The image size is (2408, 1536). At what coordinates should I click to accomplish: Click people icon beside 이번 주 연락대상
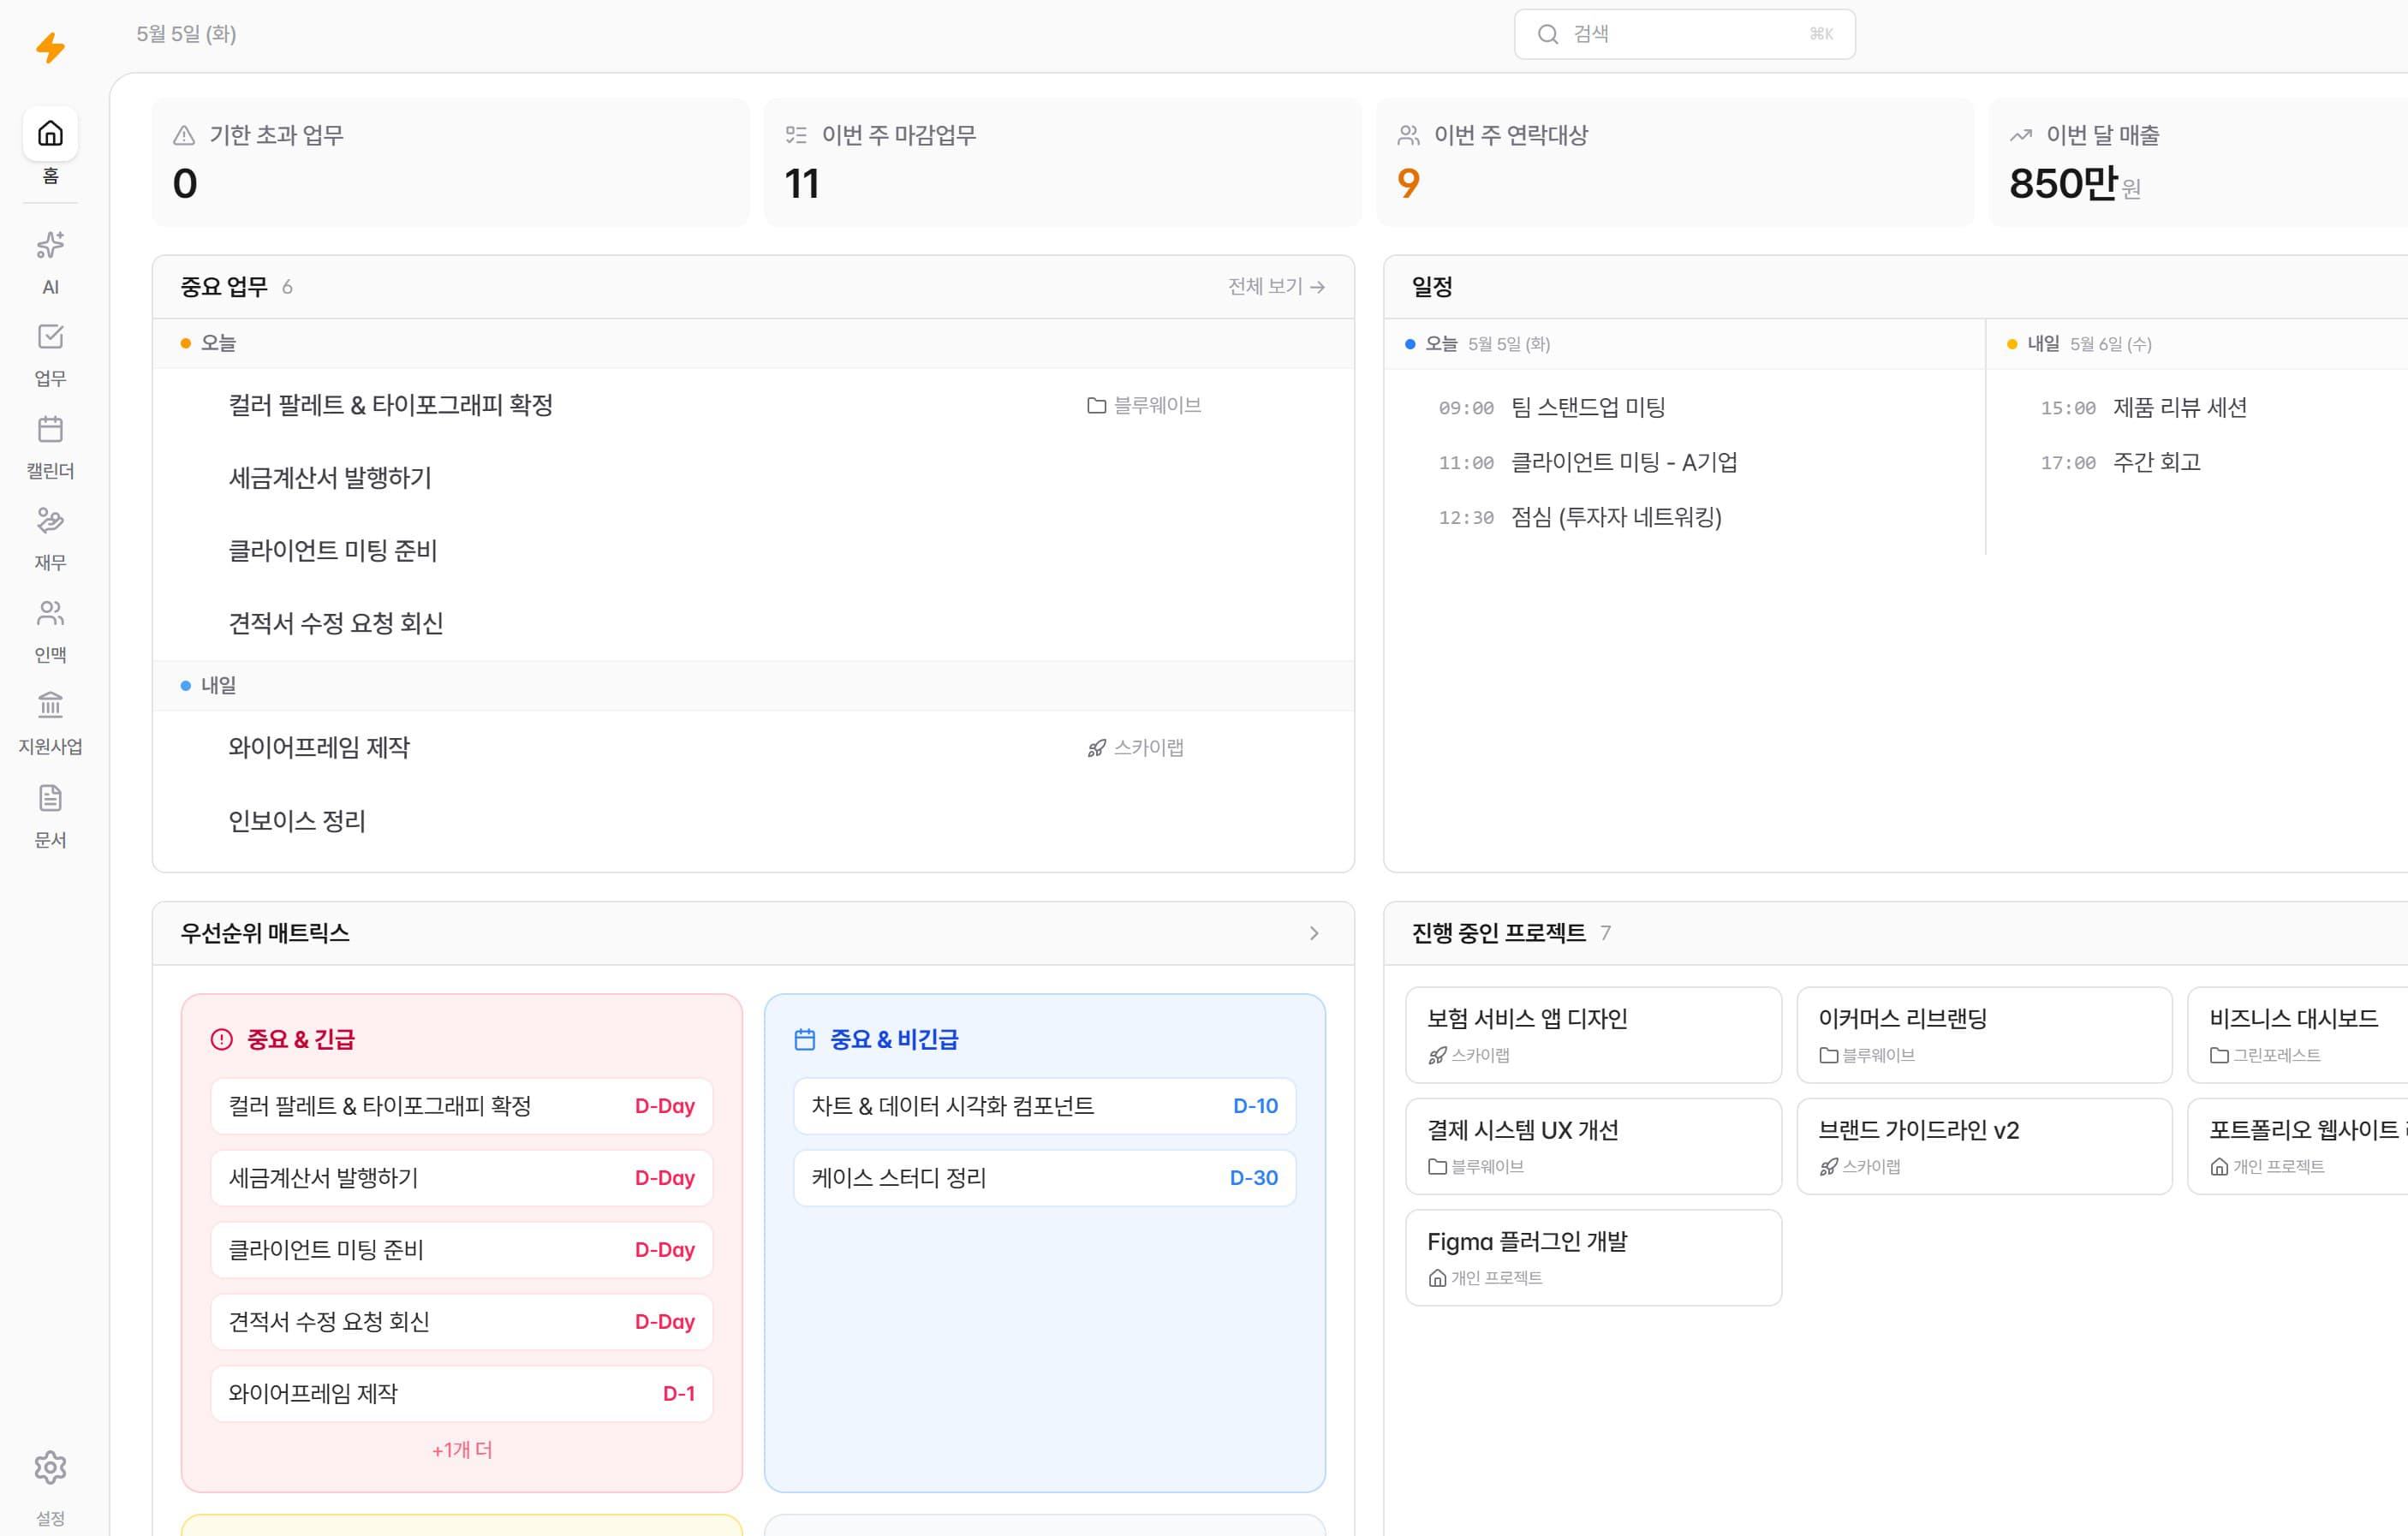click(x=1408, y=135)
